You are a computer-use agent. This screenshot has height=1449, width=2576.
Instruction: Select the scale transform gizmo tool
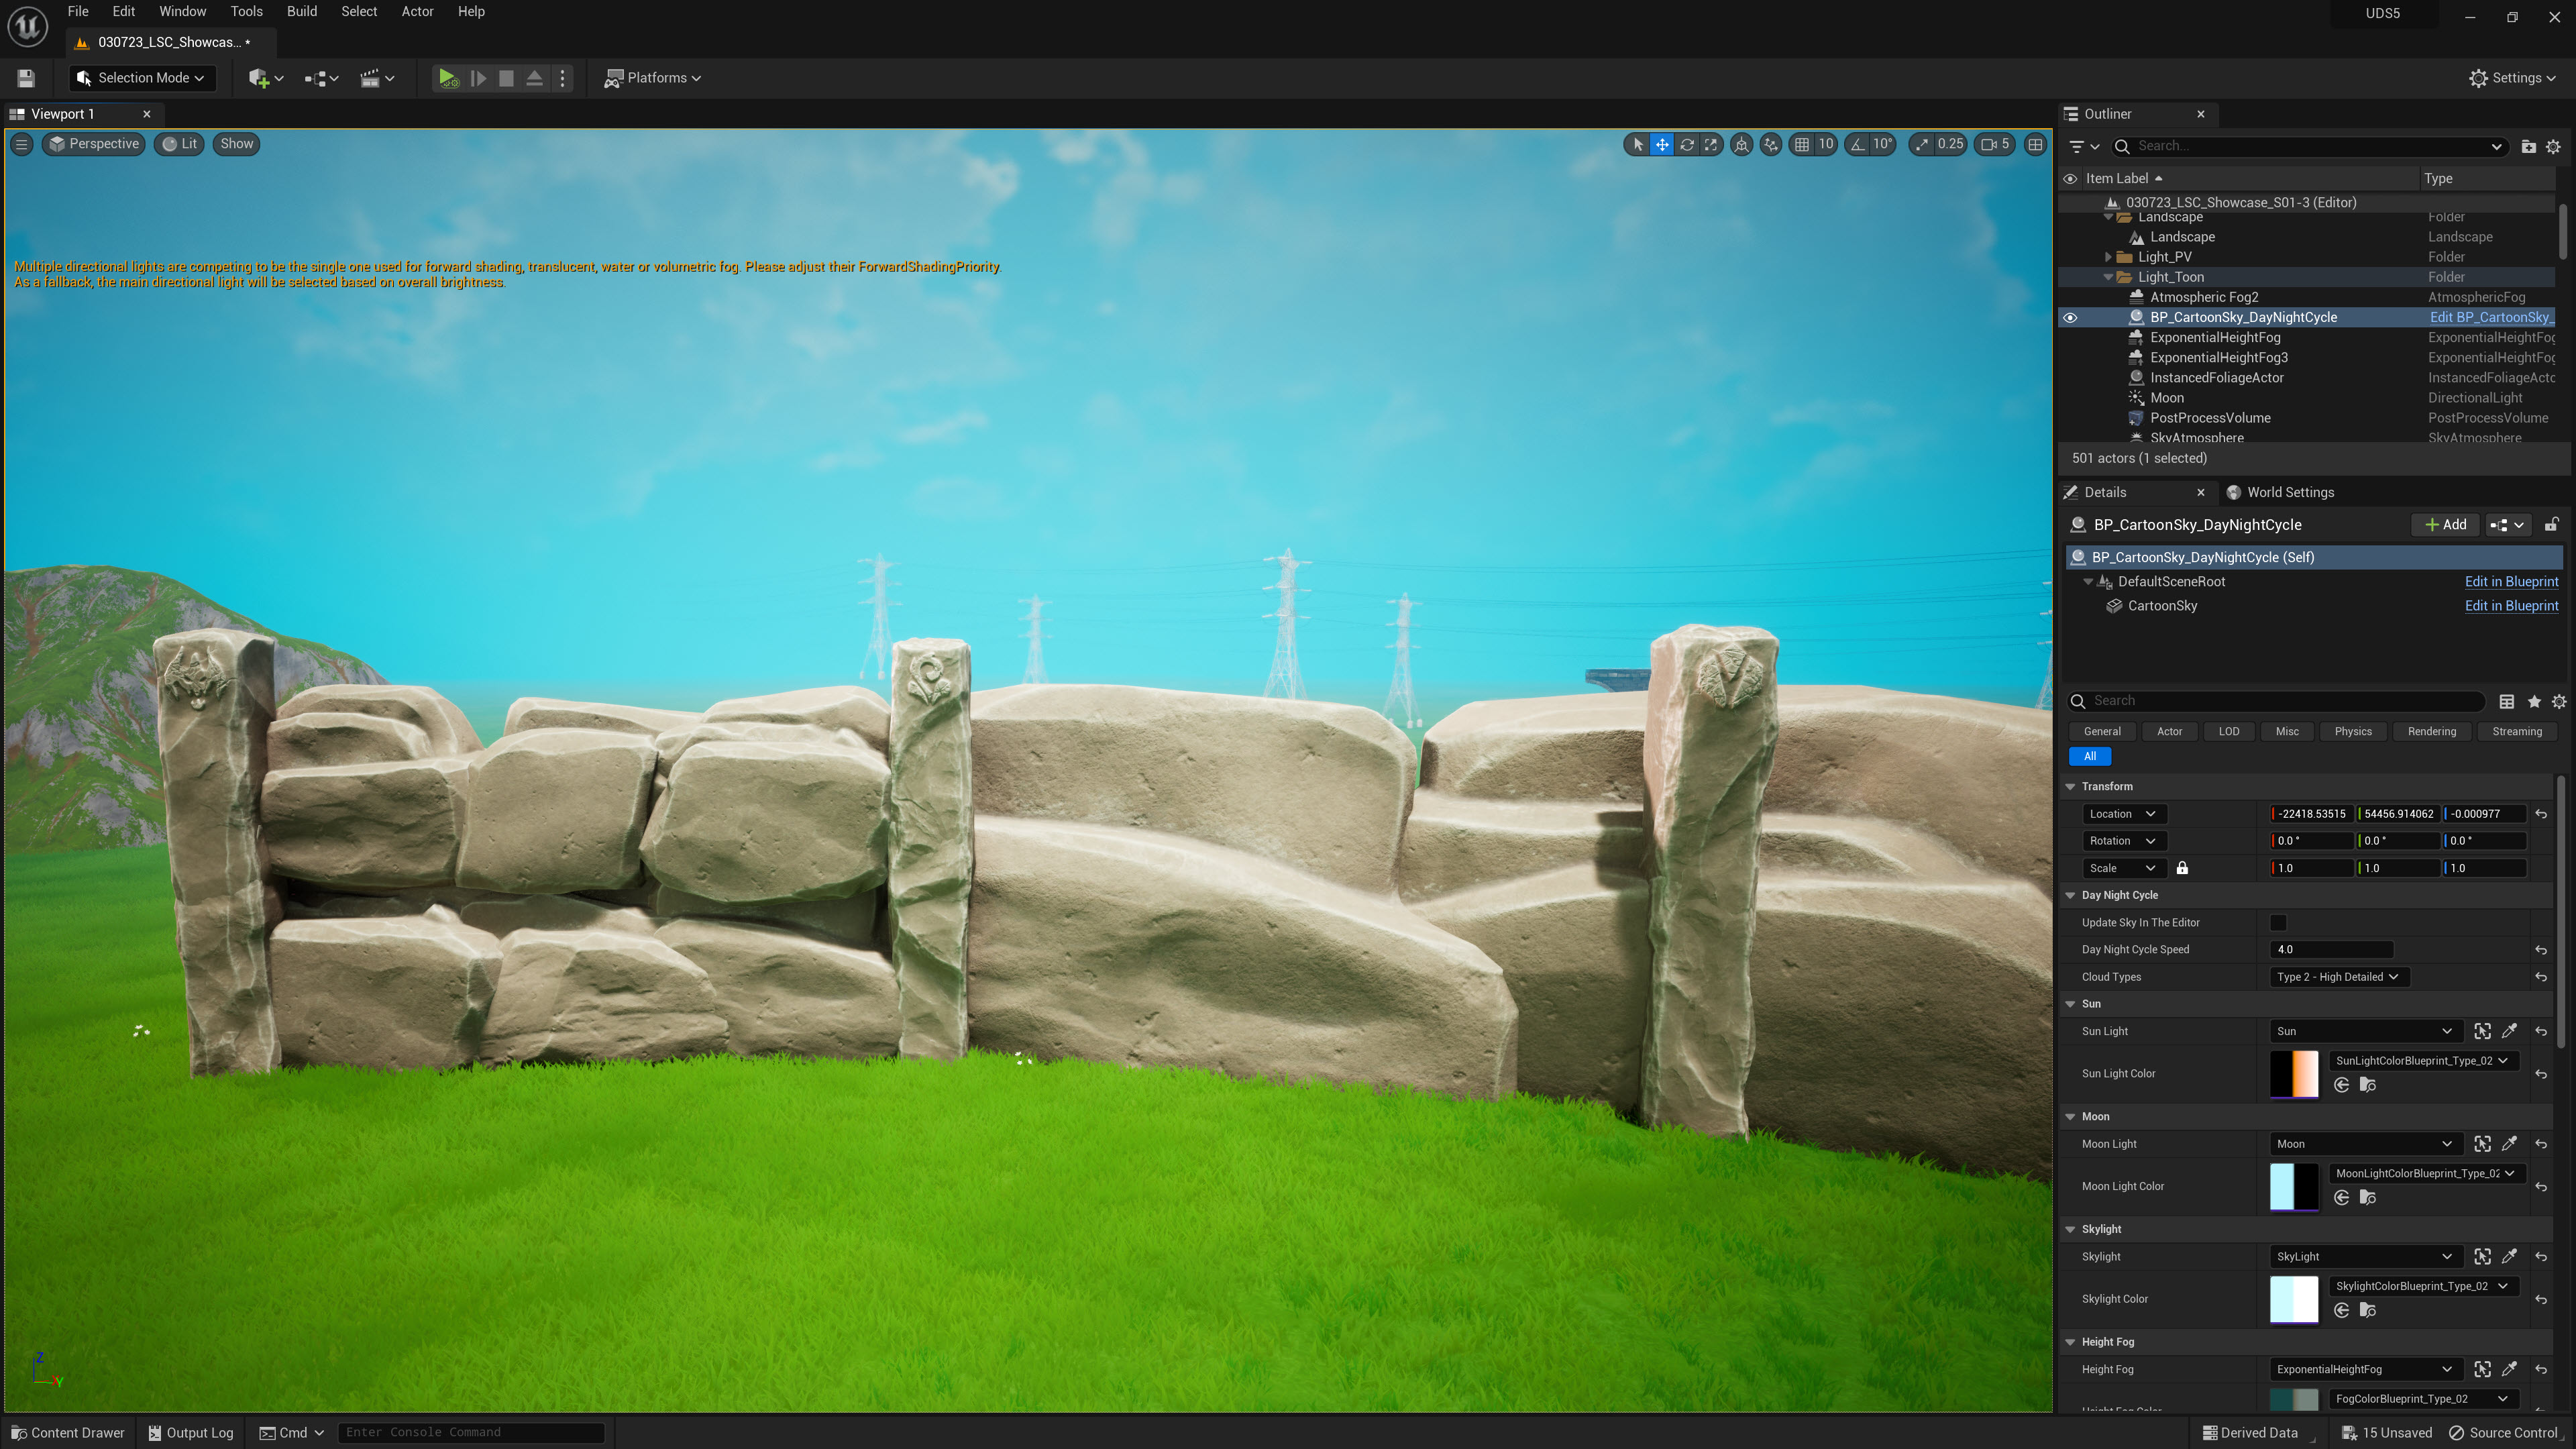coord(1711,144)
